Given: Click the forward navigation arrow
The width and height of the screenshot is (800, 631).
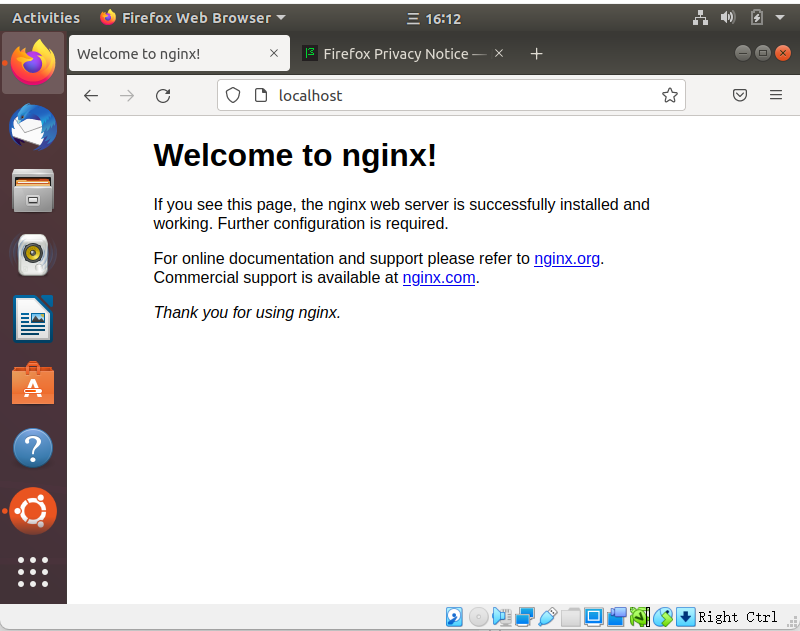Looking at the screenshot, I should (127, 95).
